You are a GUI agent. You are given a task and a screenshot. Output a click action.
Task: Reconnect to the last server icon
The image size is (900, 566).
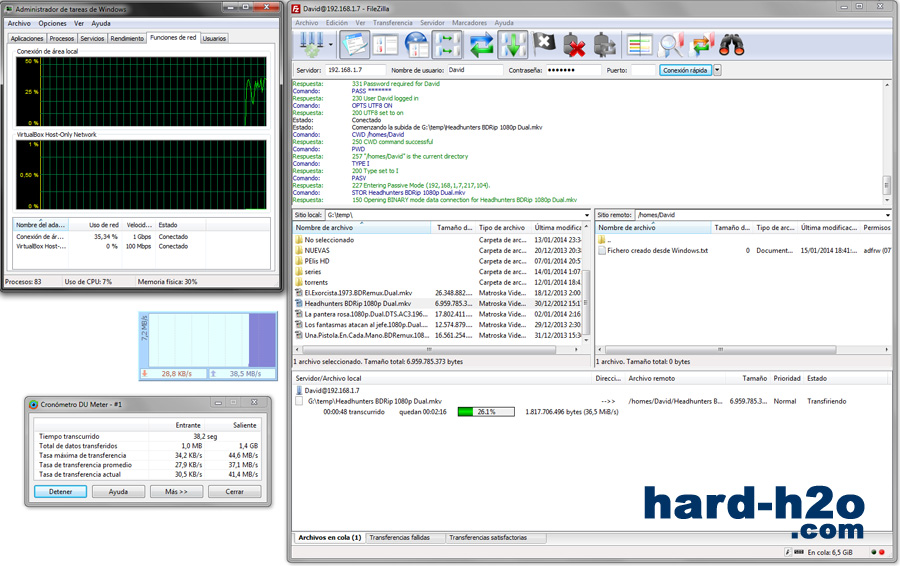[x=606, y=45]
